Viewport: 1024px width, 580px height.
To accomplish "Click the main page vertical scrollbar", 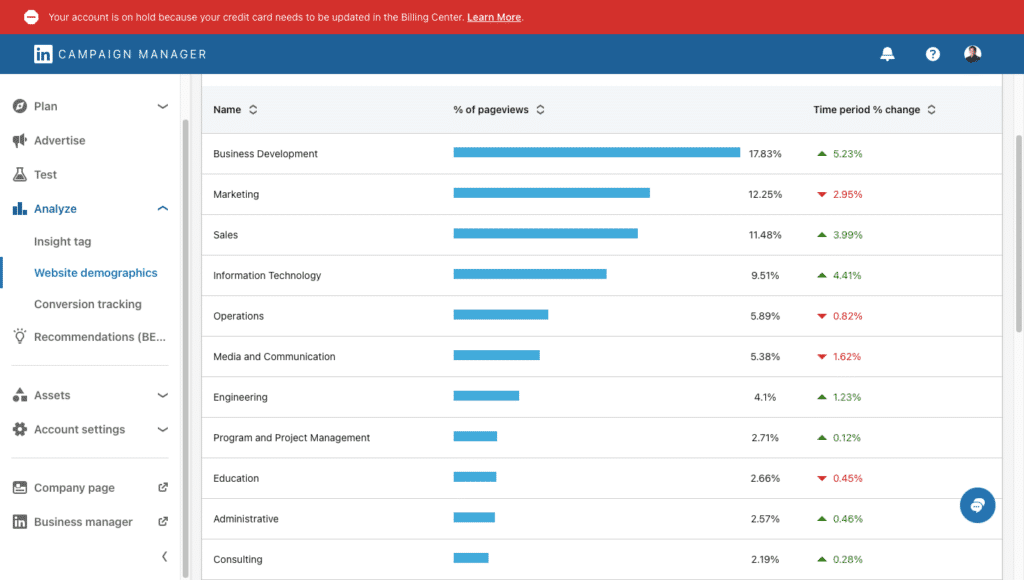I will (x=1019, y=234).
